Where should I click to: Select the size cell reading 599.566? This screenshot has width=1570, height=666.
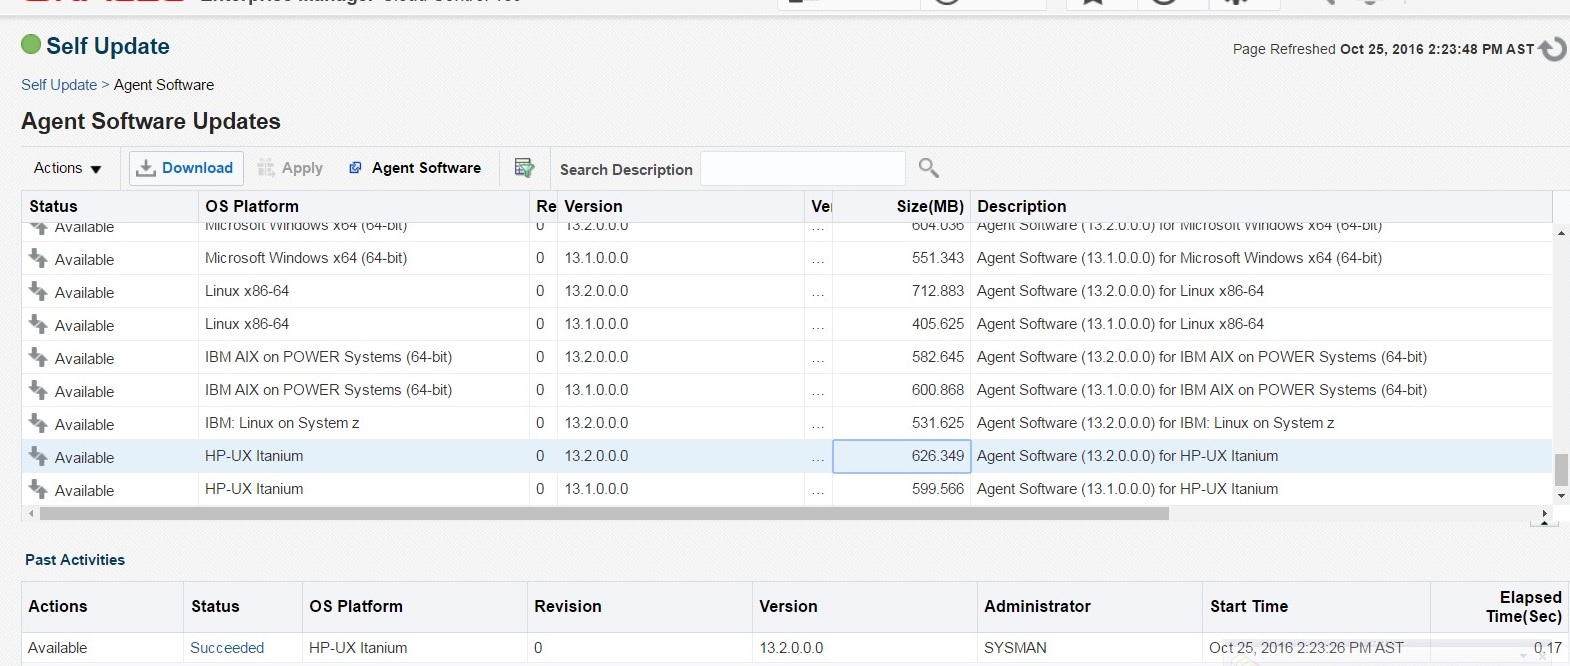pos(901,489)
